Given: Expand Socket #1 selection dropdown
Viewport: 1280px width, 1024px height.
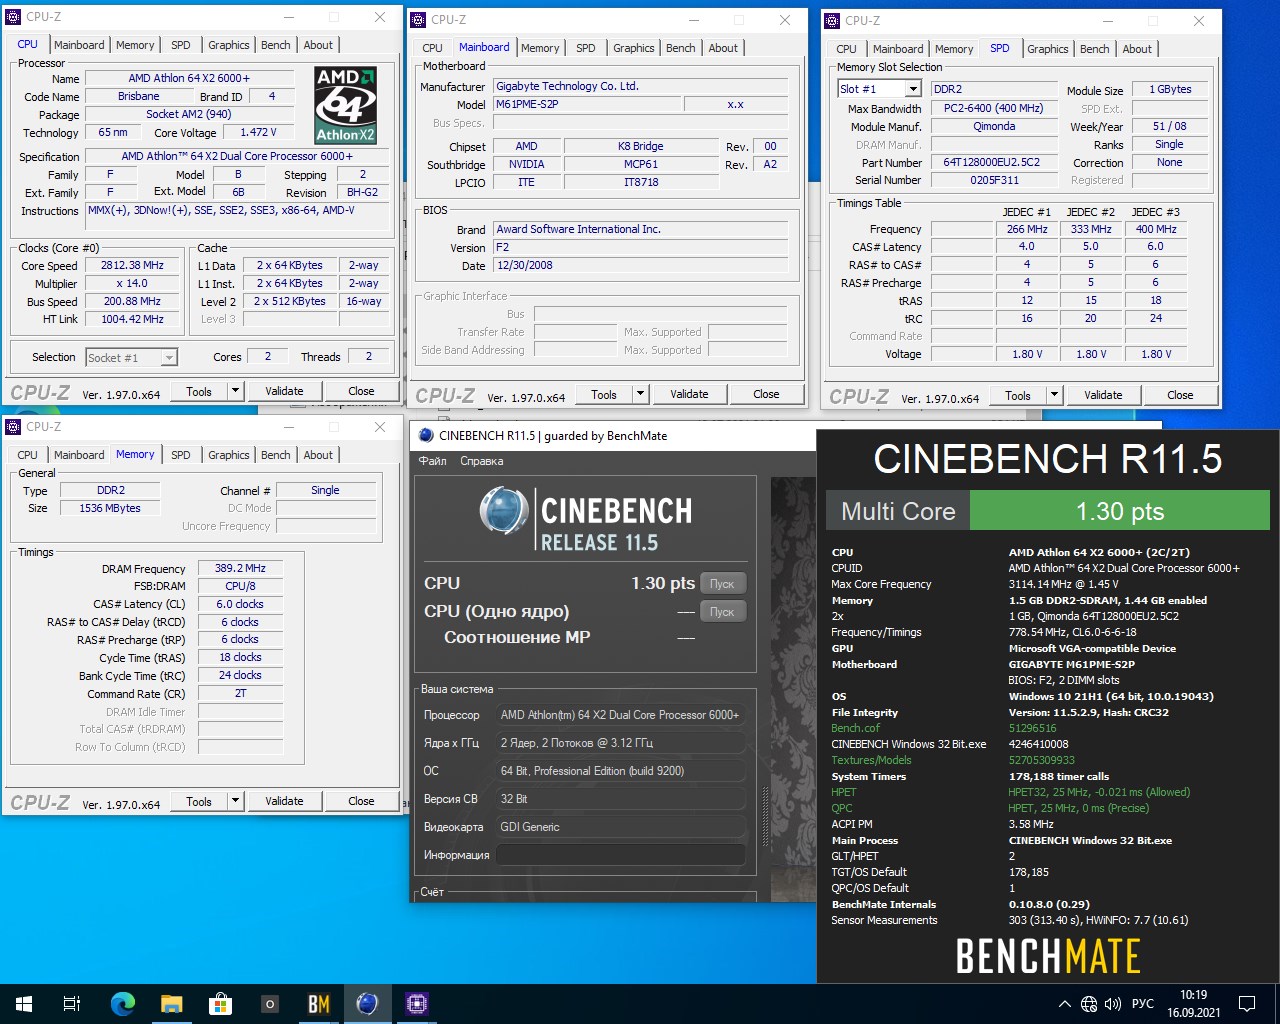Looking at the screenshot, I should click(169, 357).
